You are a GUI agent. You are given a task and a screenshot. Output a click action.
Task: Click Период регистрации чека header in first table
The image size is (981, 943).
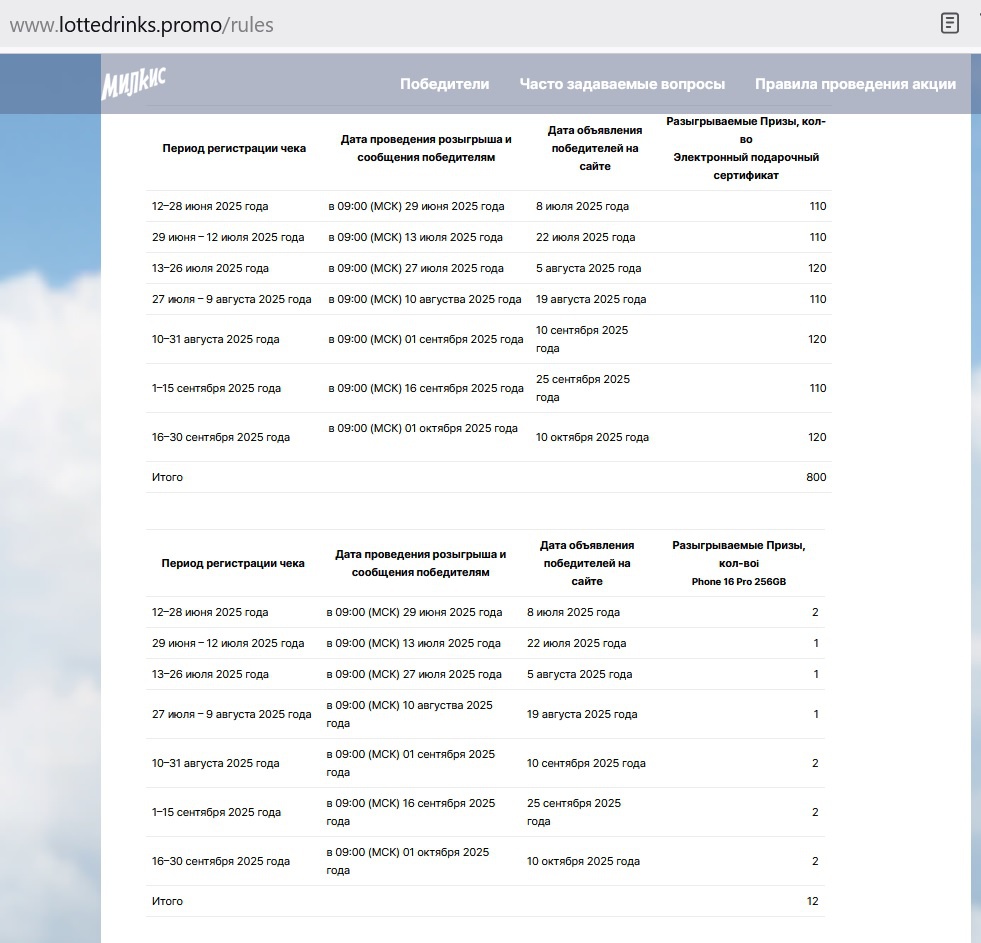[234, 148]
